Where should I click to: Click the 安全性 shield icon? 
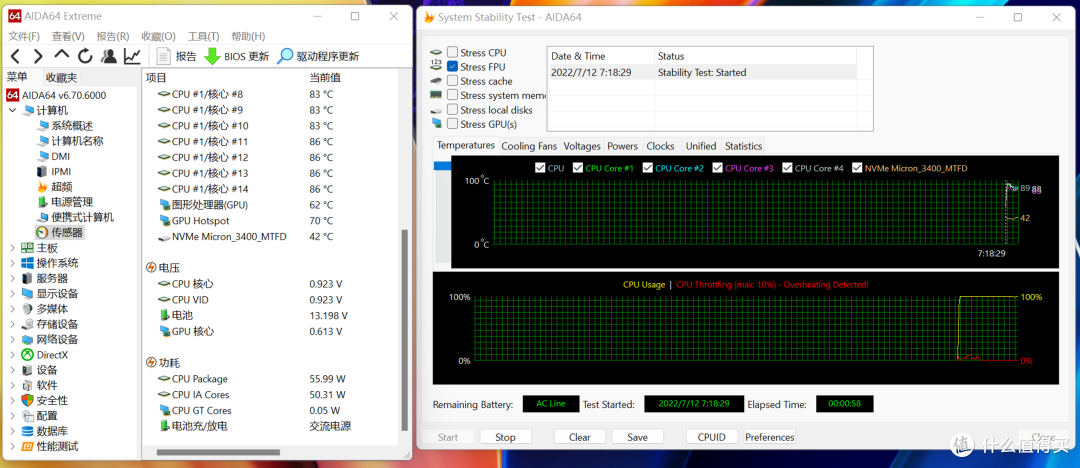(x=28, y=400)
